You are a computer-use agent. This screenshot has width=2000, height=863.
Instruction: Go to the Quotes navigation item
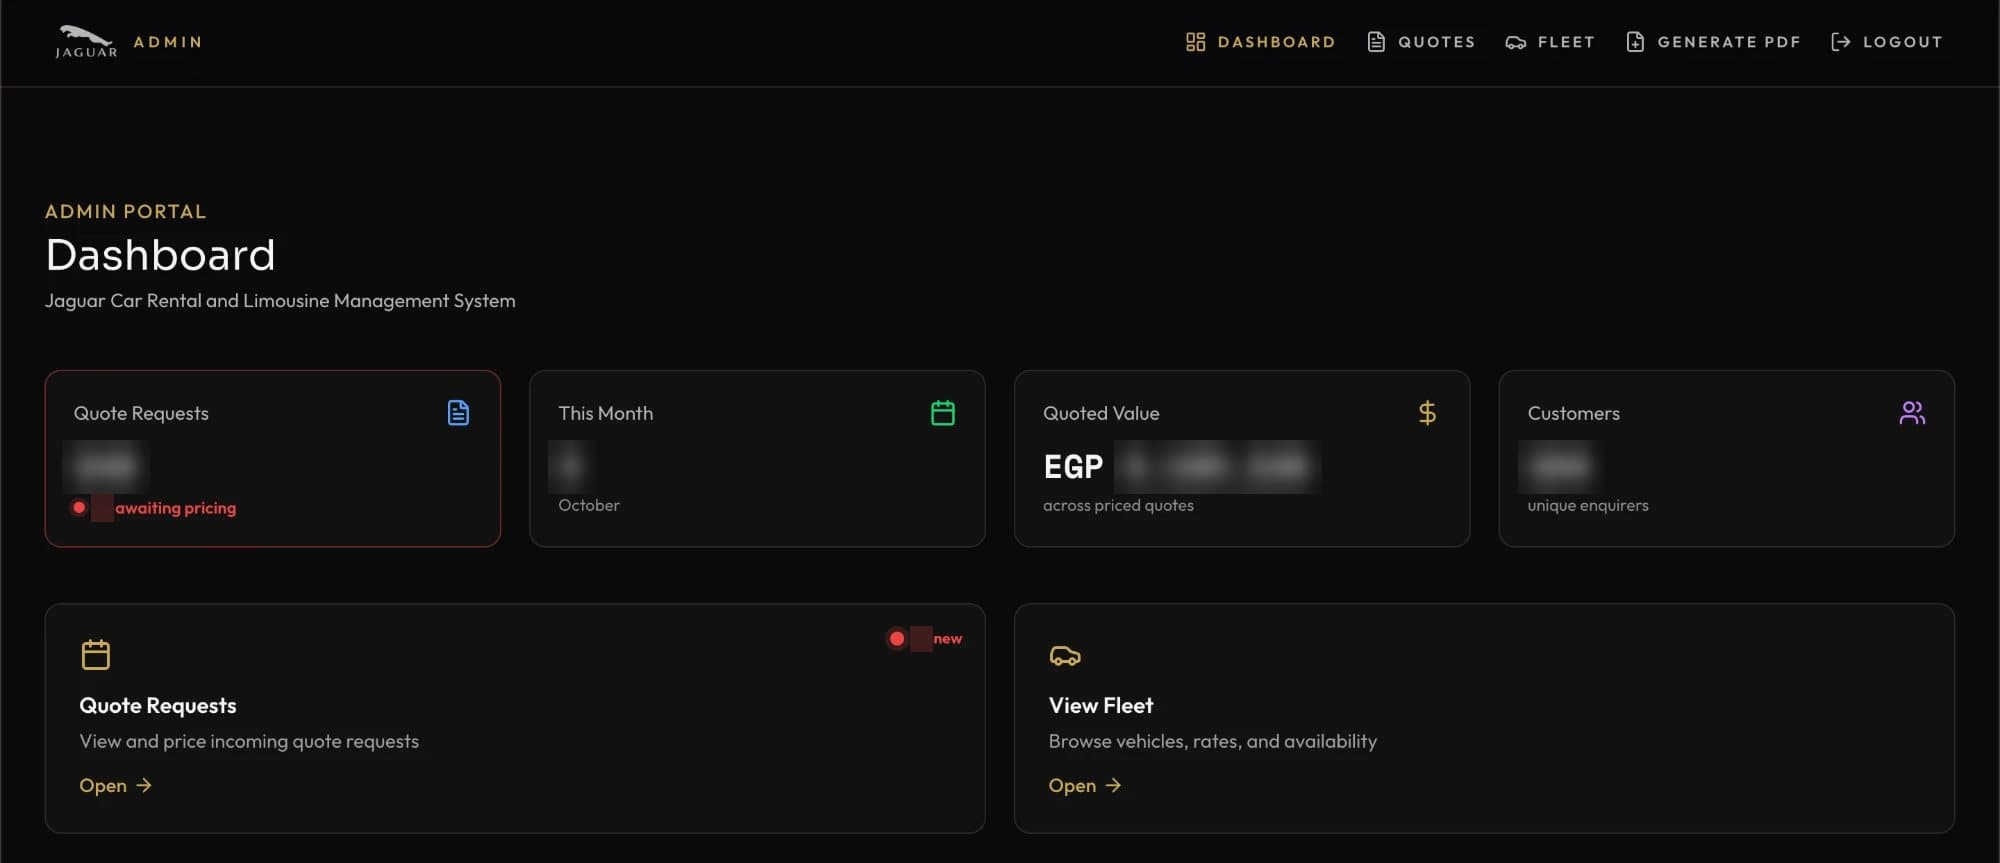coord(1421,42)
